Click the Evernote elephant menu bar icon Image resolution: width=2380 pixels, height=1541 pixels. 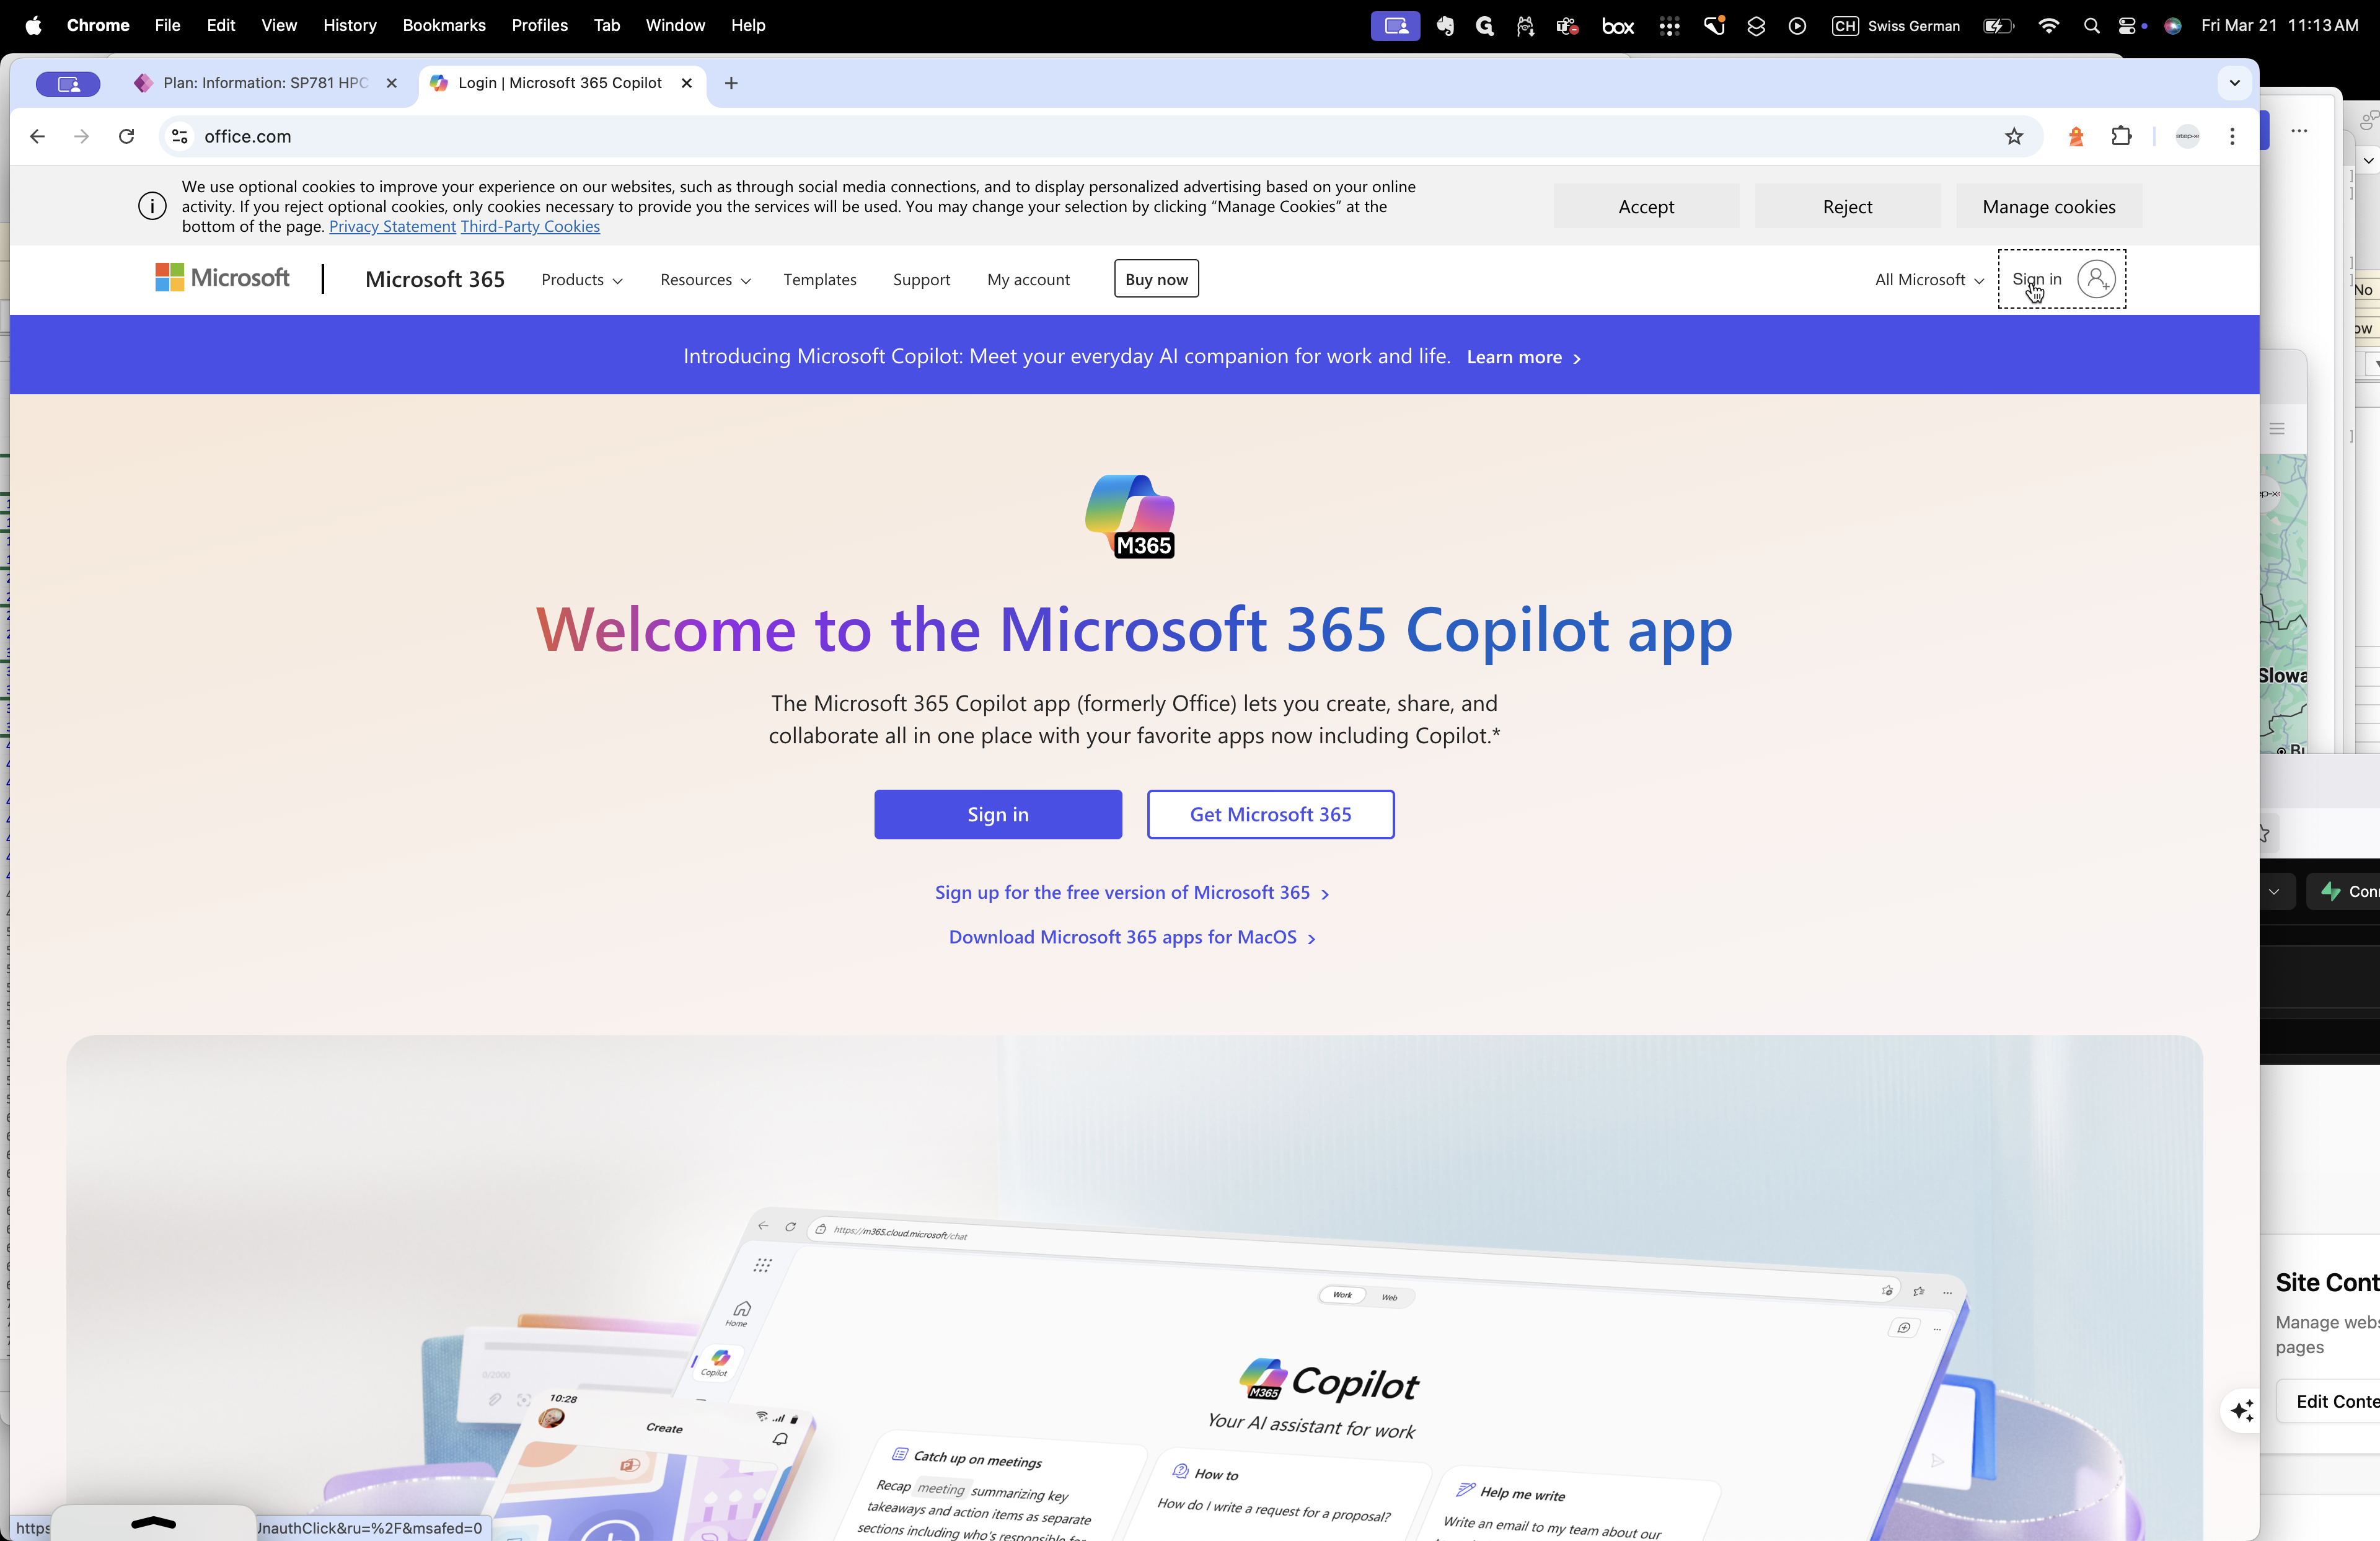click(x=1445, y=26)
